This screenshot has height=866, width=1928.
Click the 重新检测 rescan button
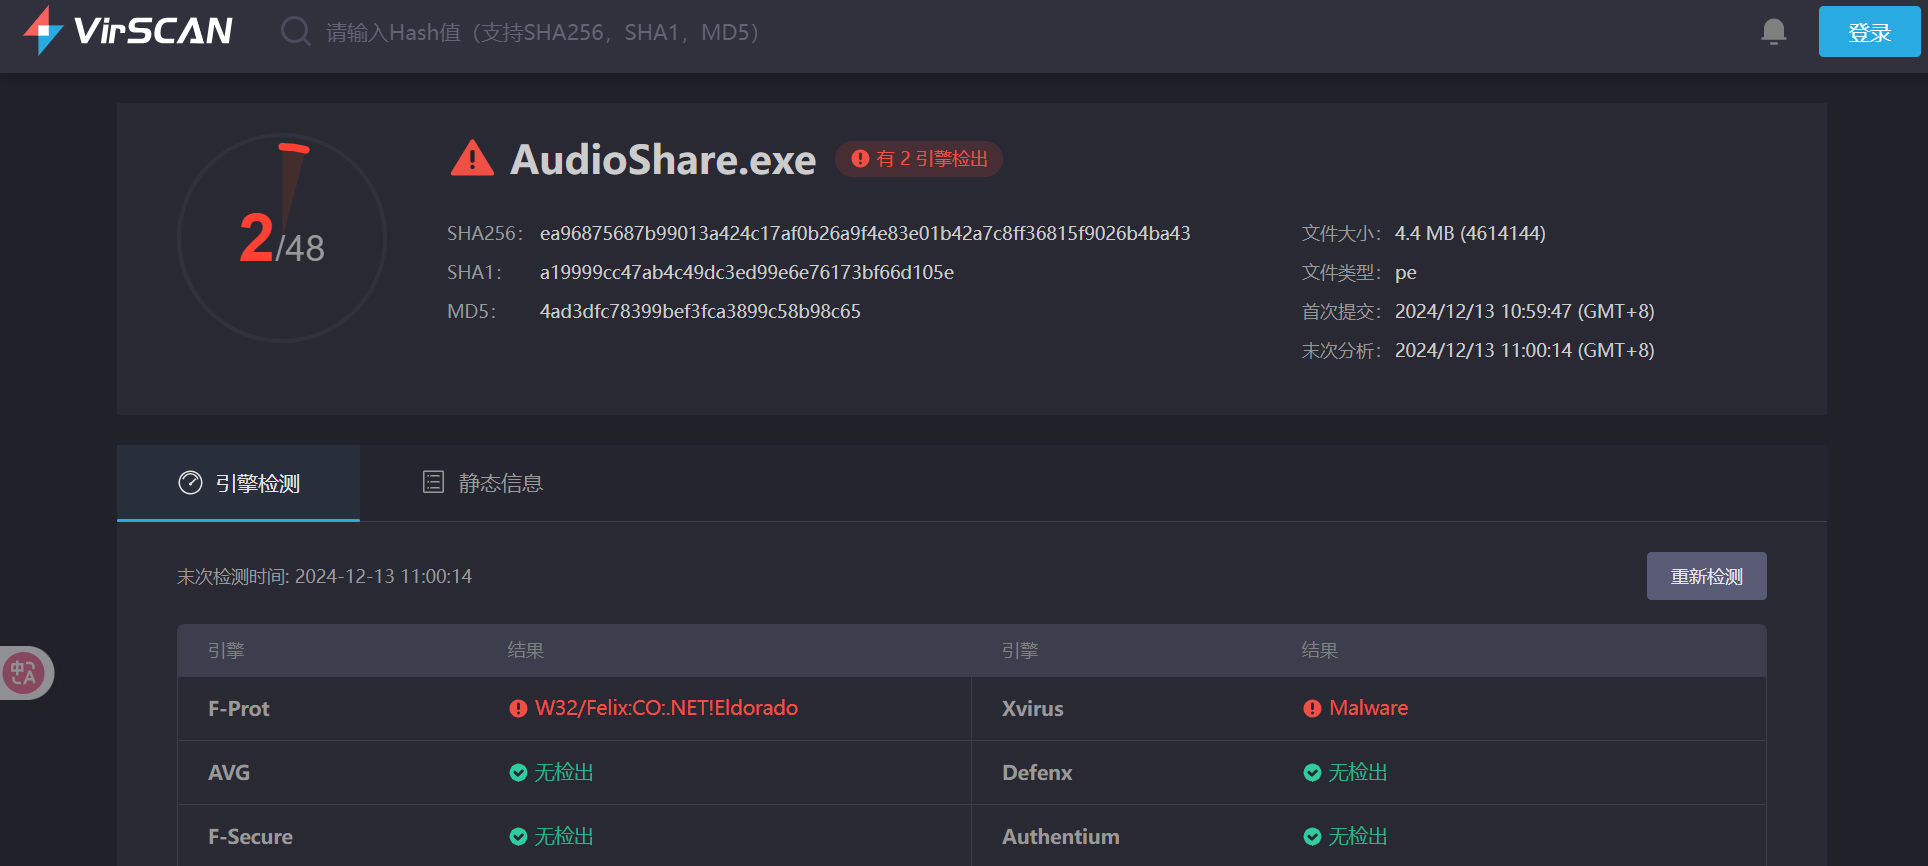pyautogui.click(x=1706, y=576)
